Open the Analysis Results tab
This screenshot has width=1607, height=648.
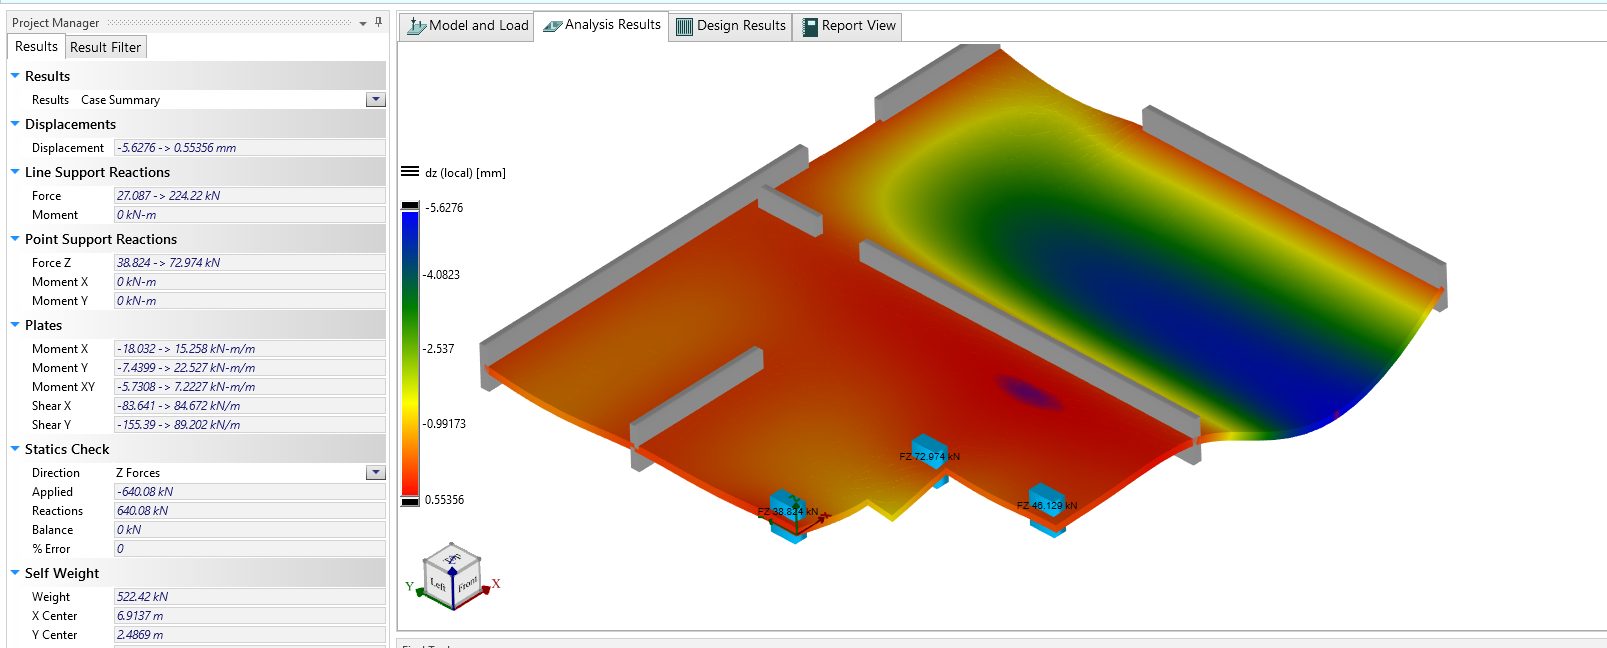point(601,25)
